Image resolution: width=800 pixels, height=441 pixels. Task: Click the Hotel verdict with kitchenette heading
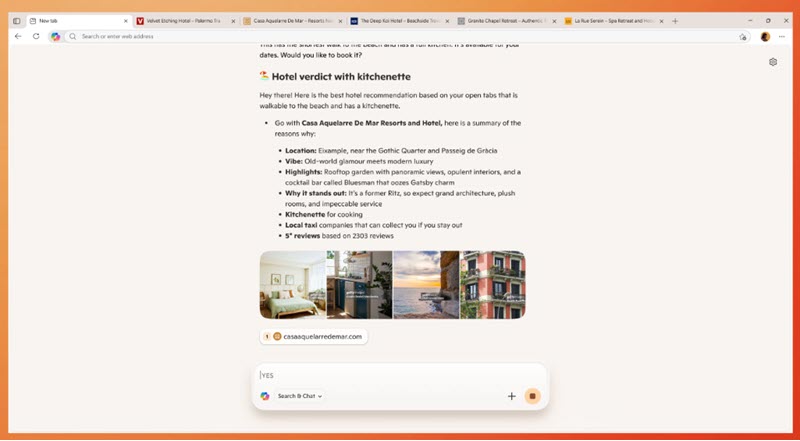[x=341, y=77]
